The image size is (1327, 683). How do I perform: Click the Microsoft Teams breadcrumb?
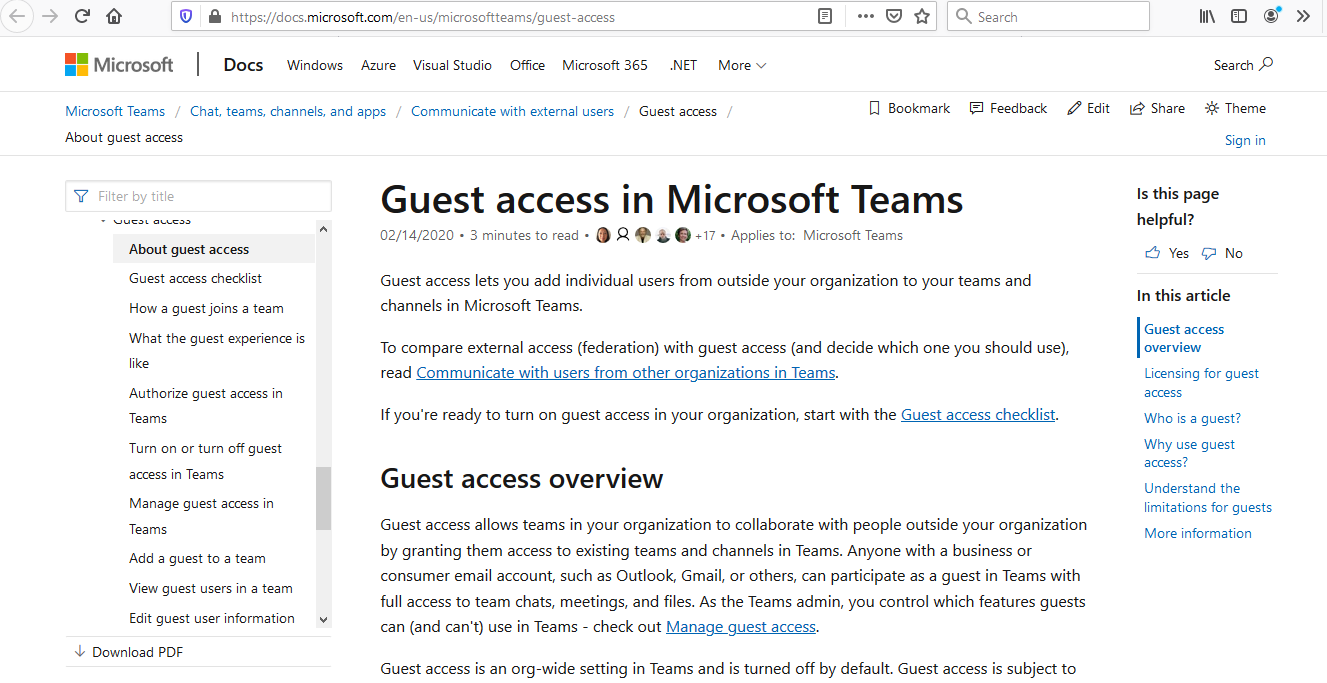[x=115, y=111]
